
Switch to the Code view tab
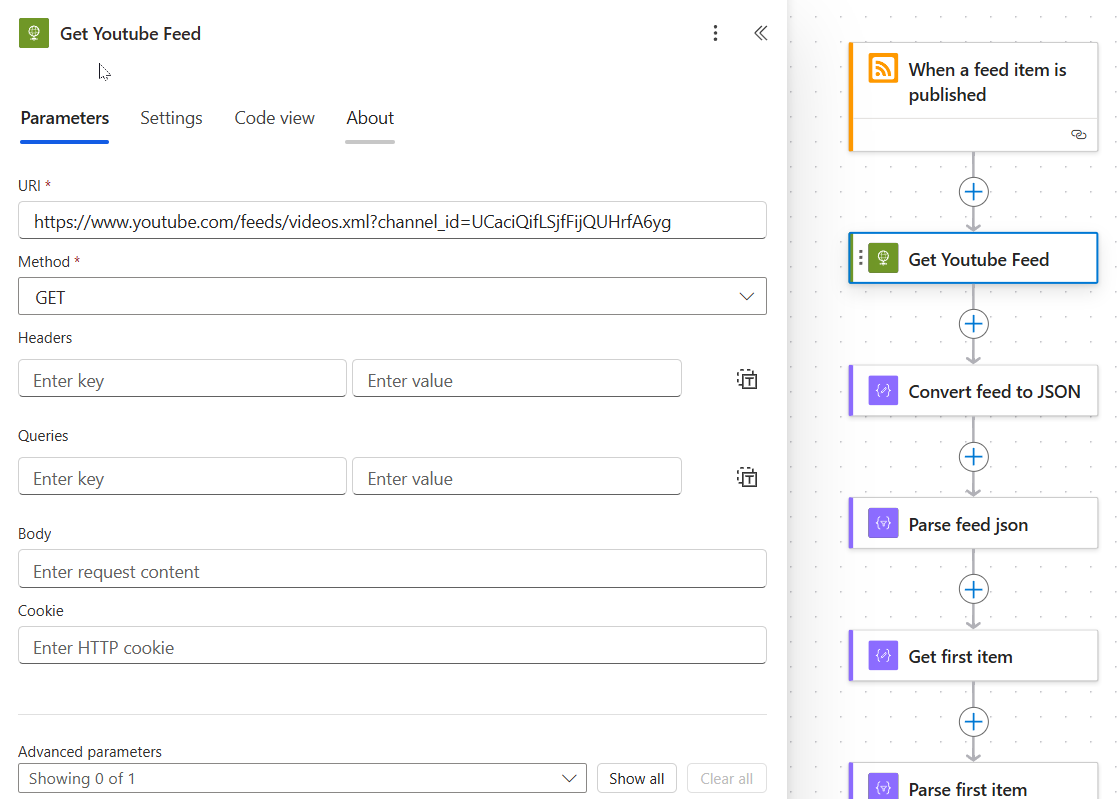[x=274, y=118]
